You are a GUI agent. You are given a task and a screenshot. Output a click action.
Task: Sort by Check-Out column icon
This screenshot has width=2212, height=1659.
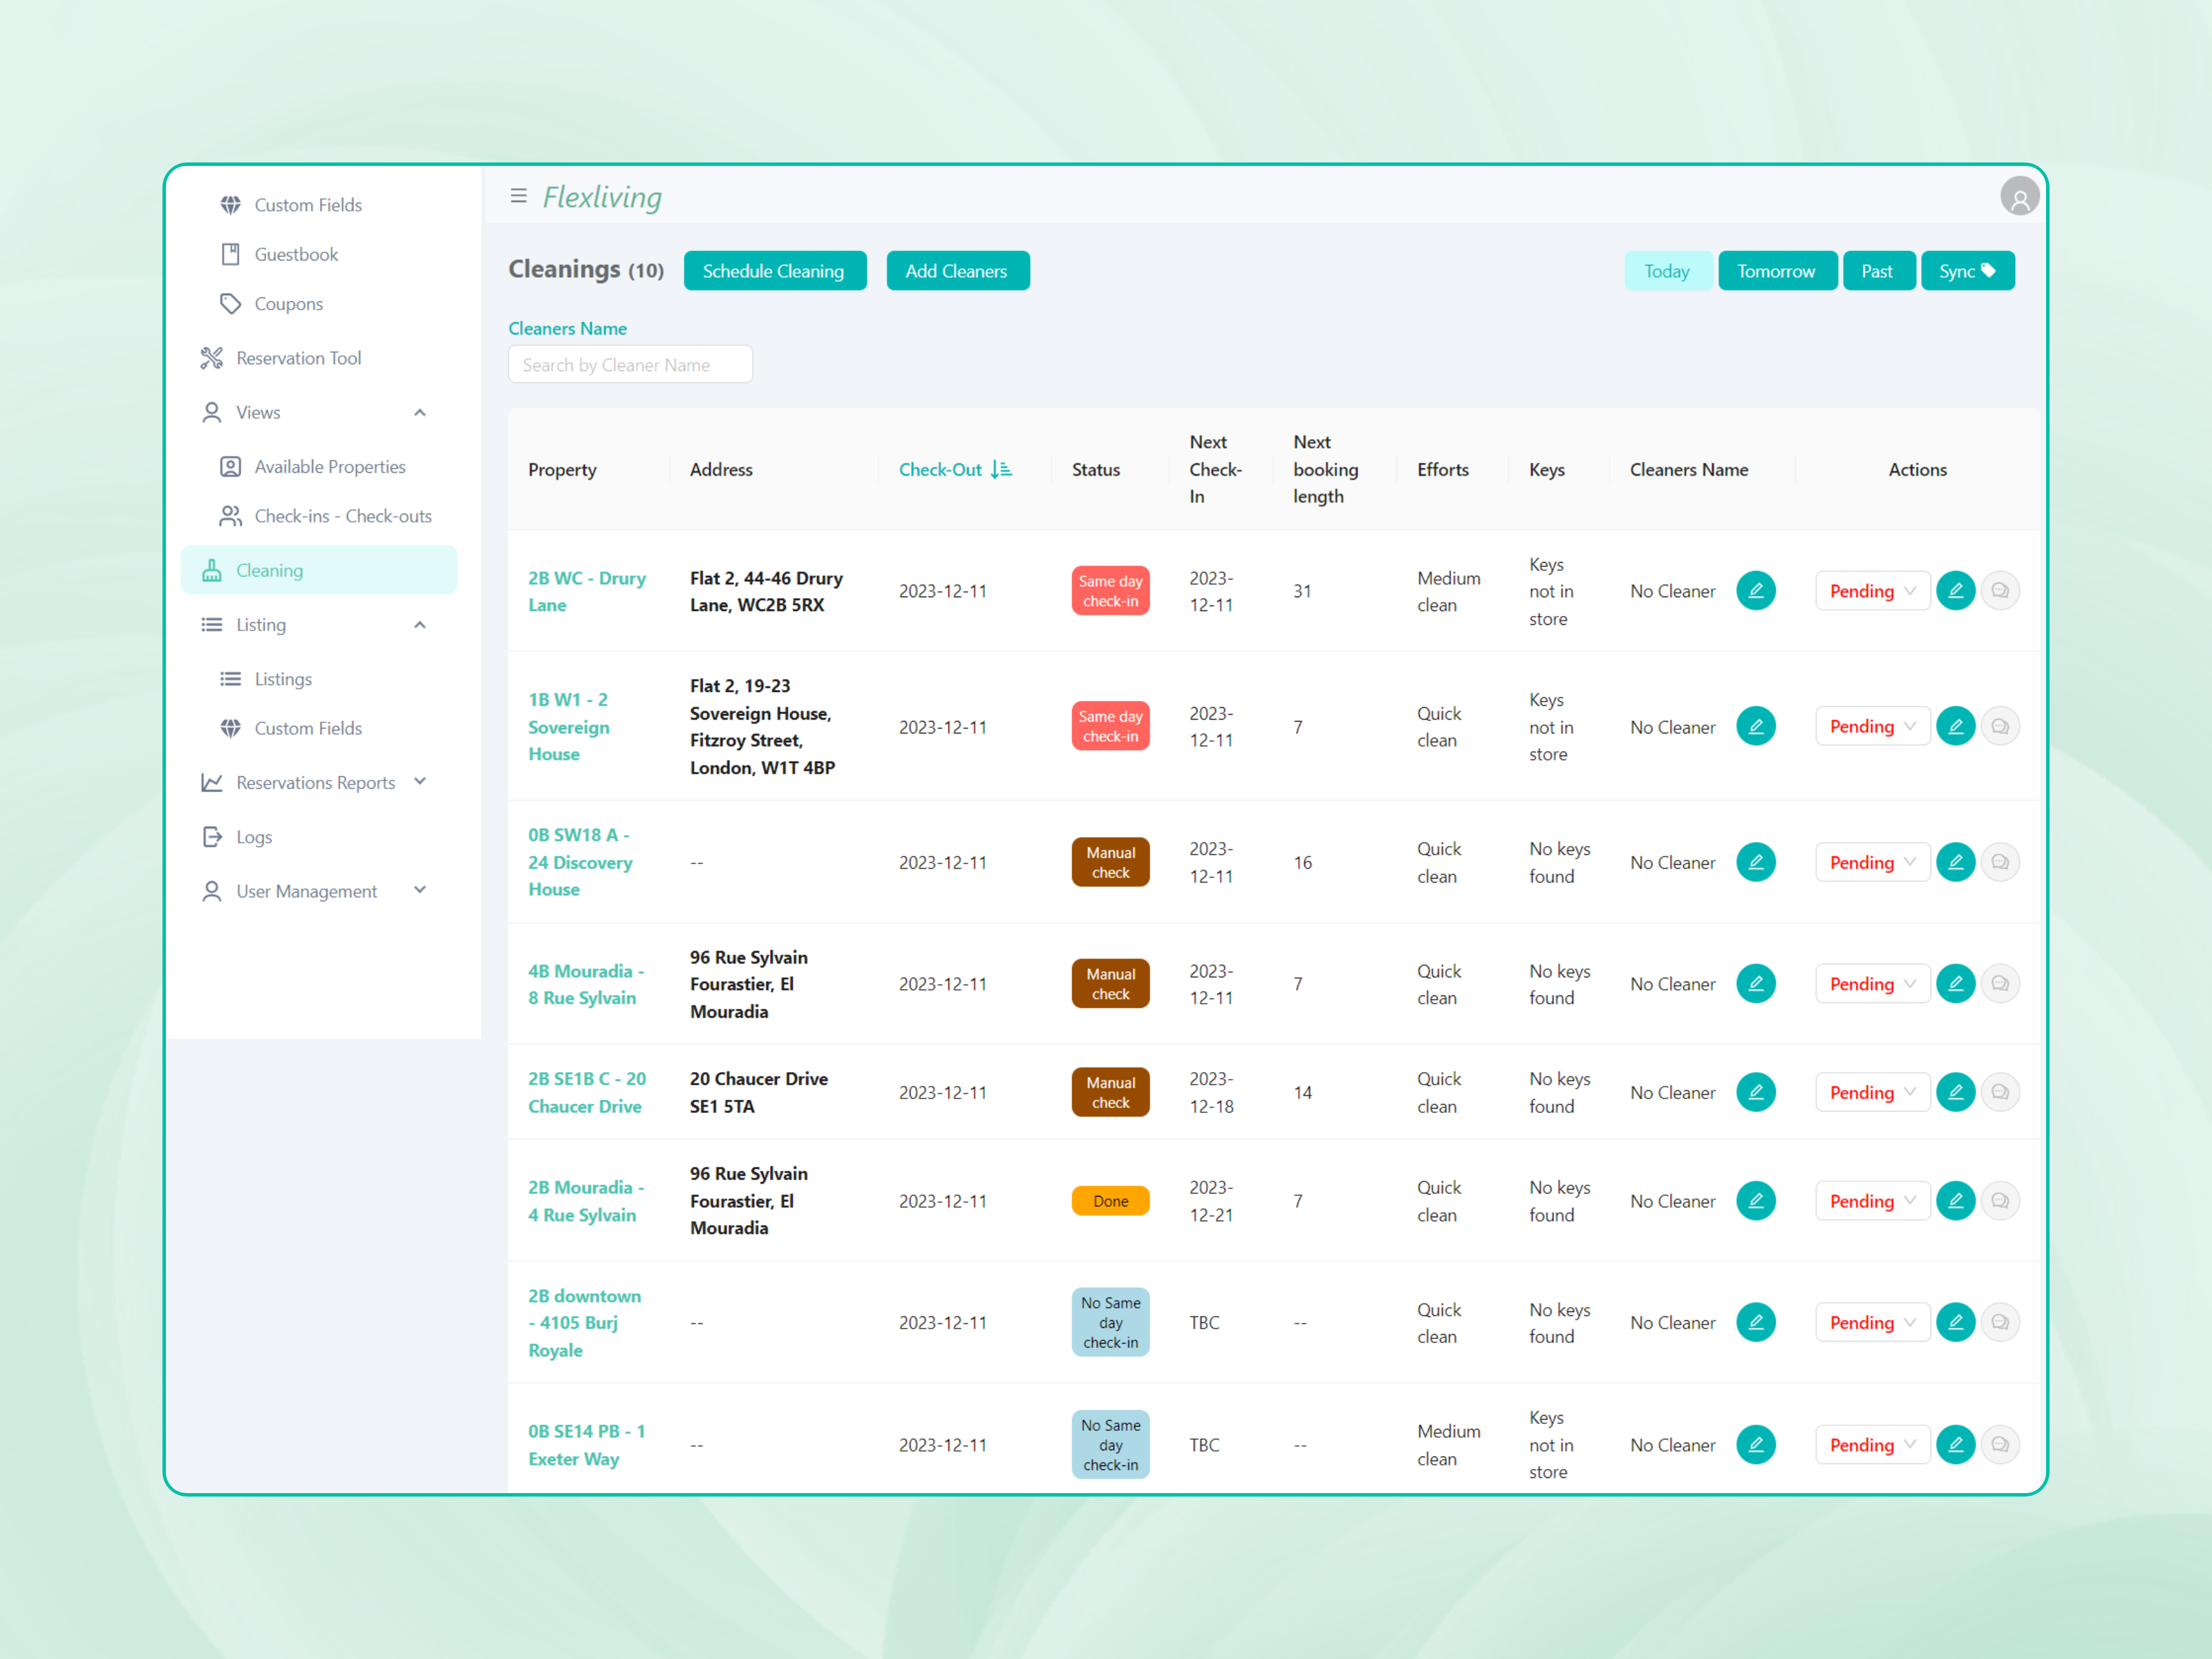pos(1001,469)
